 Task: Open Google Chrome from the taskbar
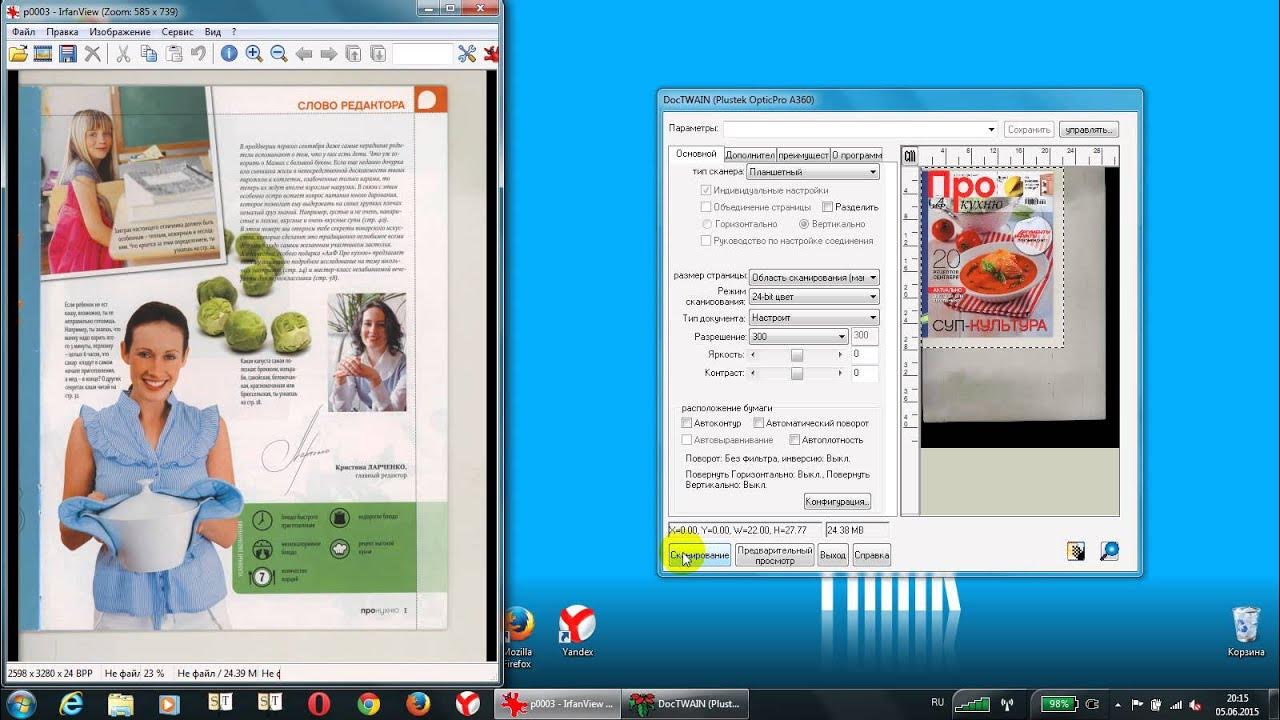(x=368, y=704)
